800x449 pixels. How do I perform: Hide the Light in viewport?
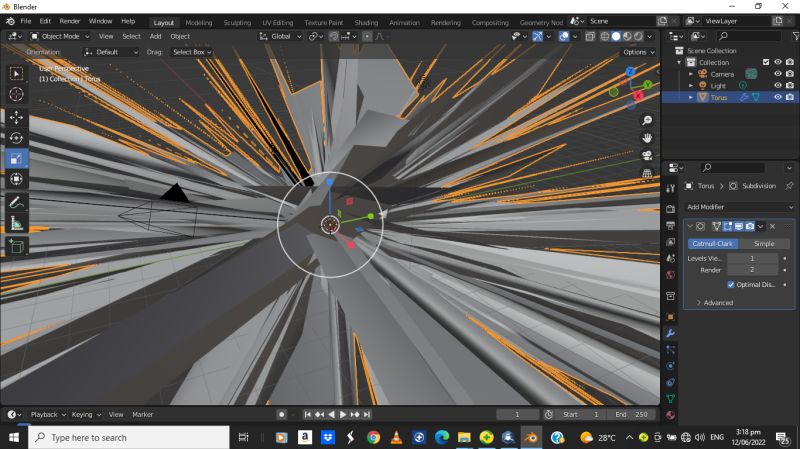(778, 85)
